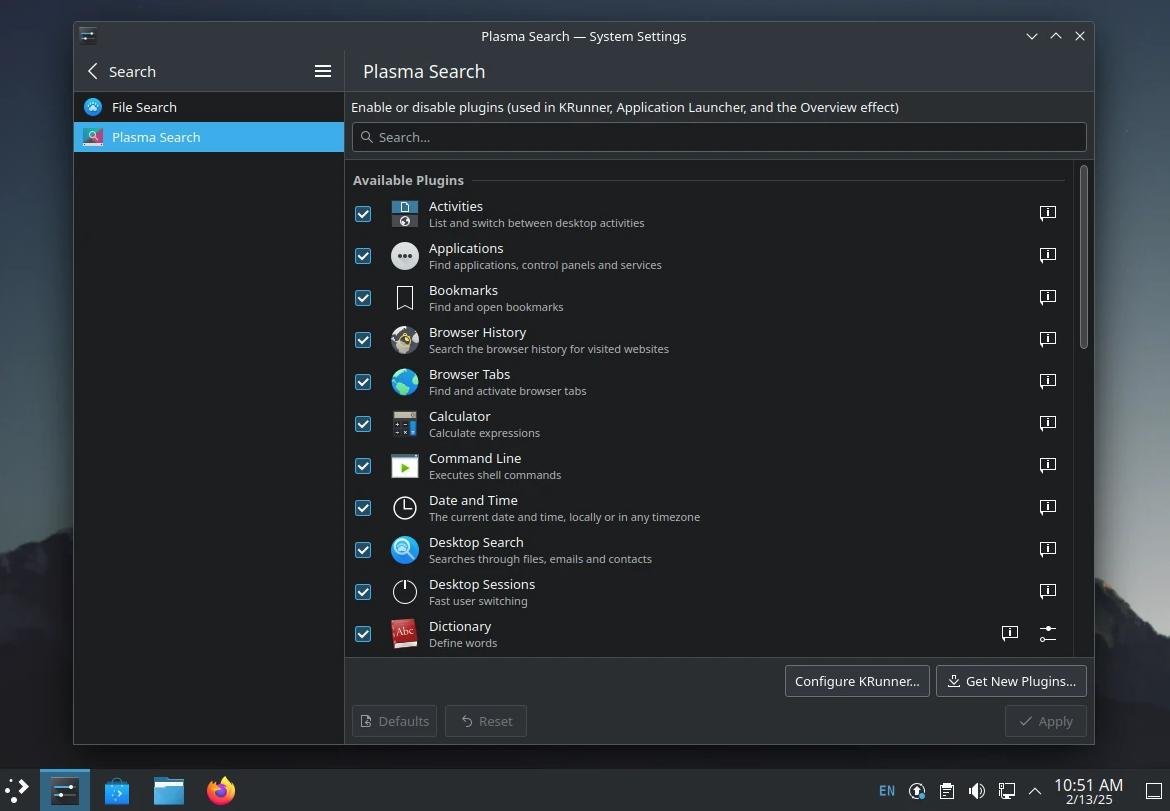
Task: Click the volume icon in the system tray
Action: [x=976, y=790]
